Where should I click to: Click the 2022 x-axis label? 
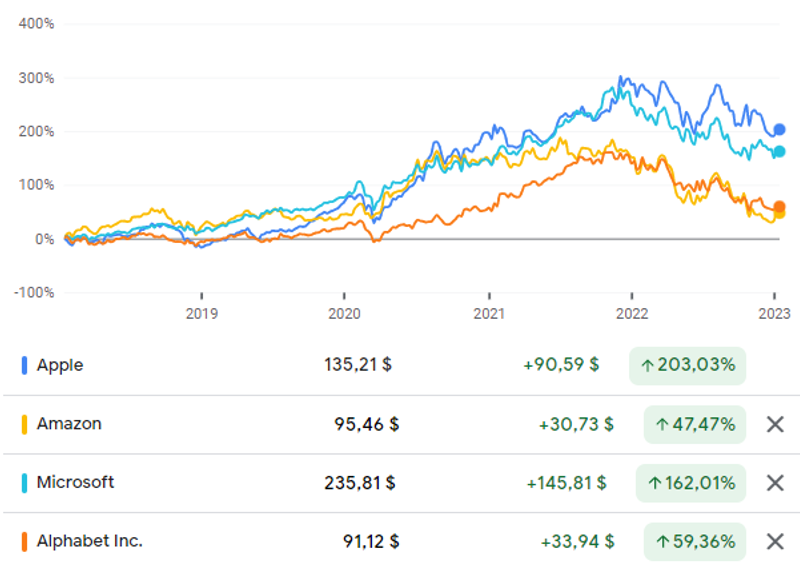click(x=632, y=313)
